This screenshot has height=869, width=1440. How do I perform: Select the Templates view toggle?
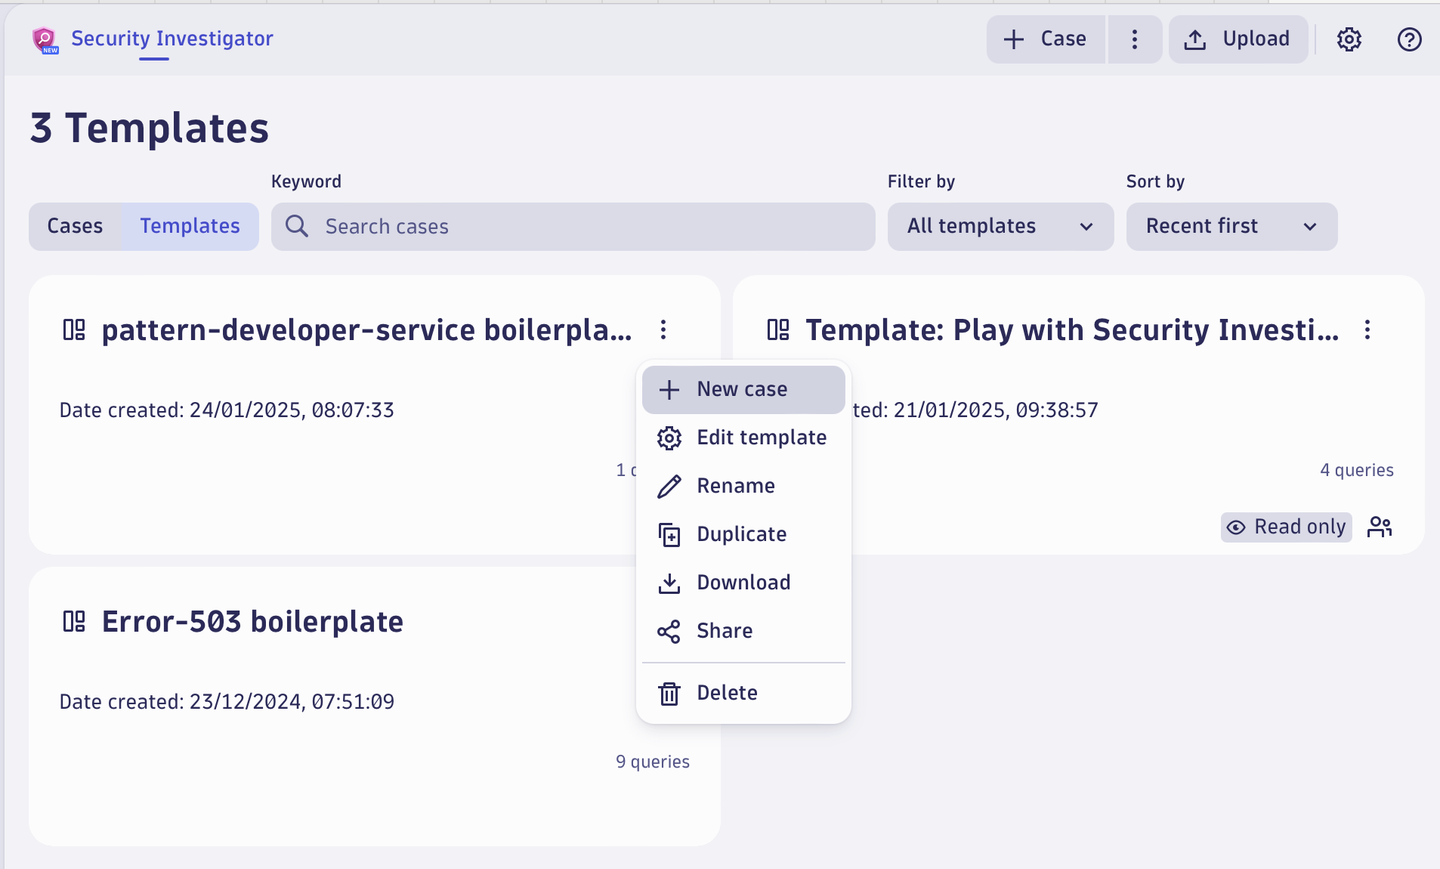(189, 226)
